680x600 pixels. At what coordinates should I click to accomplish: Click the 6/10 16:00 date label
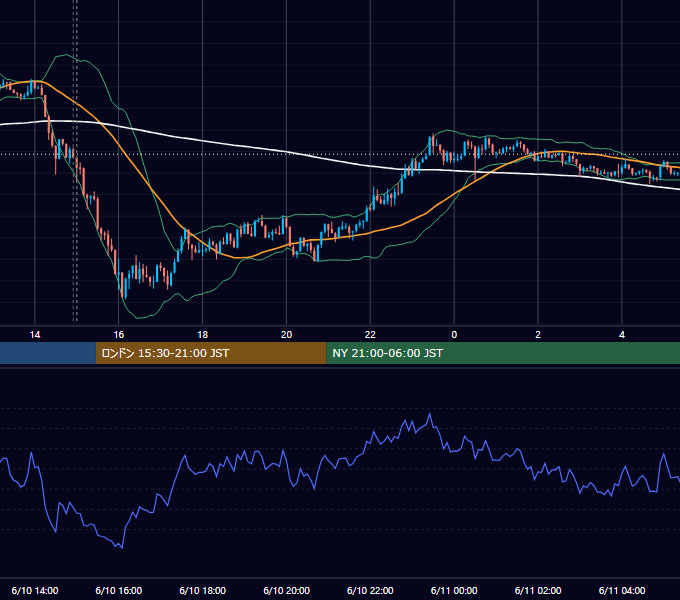click(x=118, y=590)
